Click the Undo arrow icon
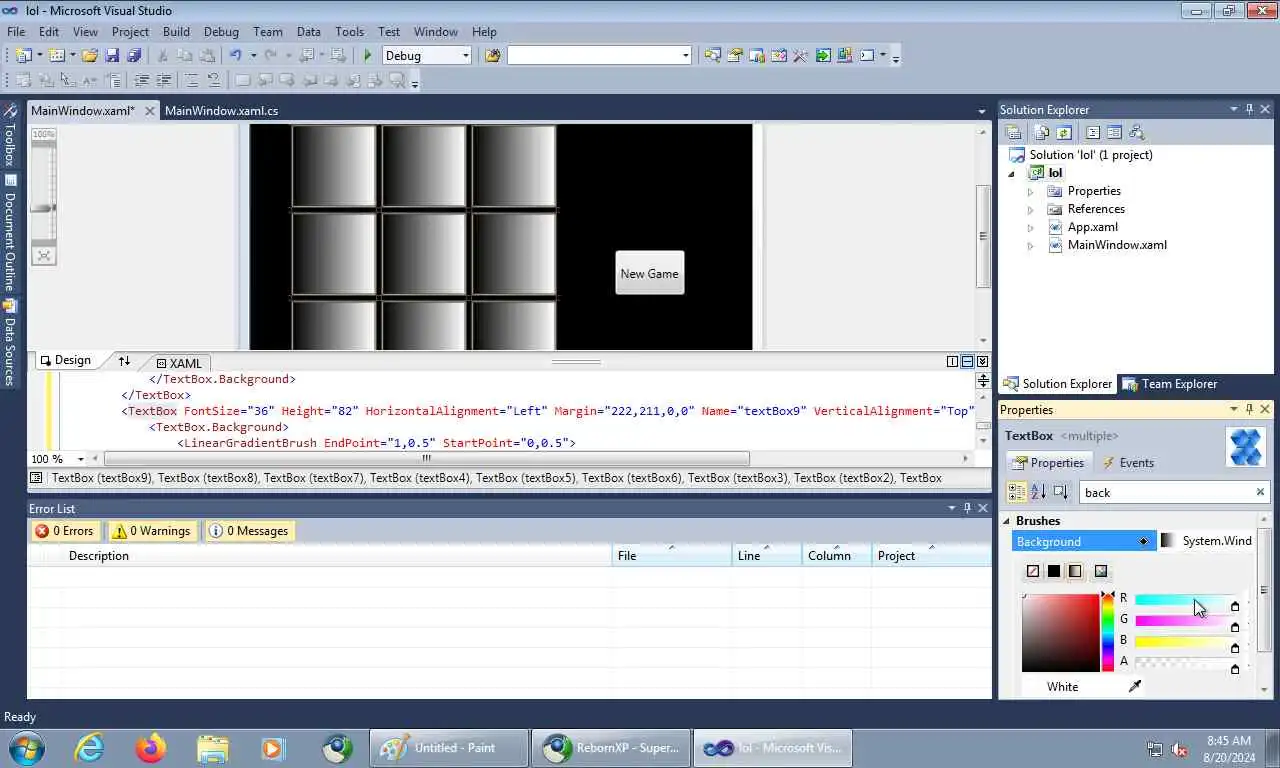This screenshot has height=768, width=1280. (x=235, y=56)
